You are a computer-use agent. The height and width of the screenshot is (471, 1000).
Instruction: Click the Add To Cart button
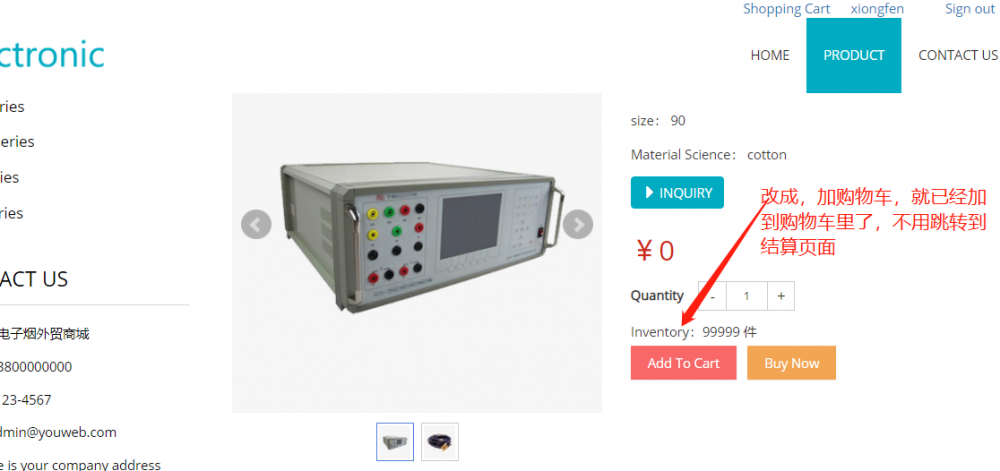683,363
